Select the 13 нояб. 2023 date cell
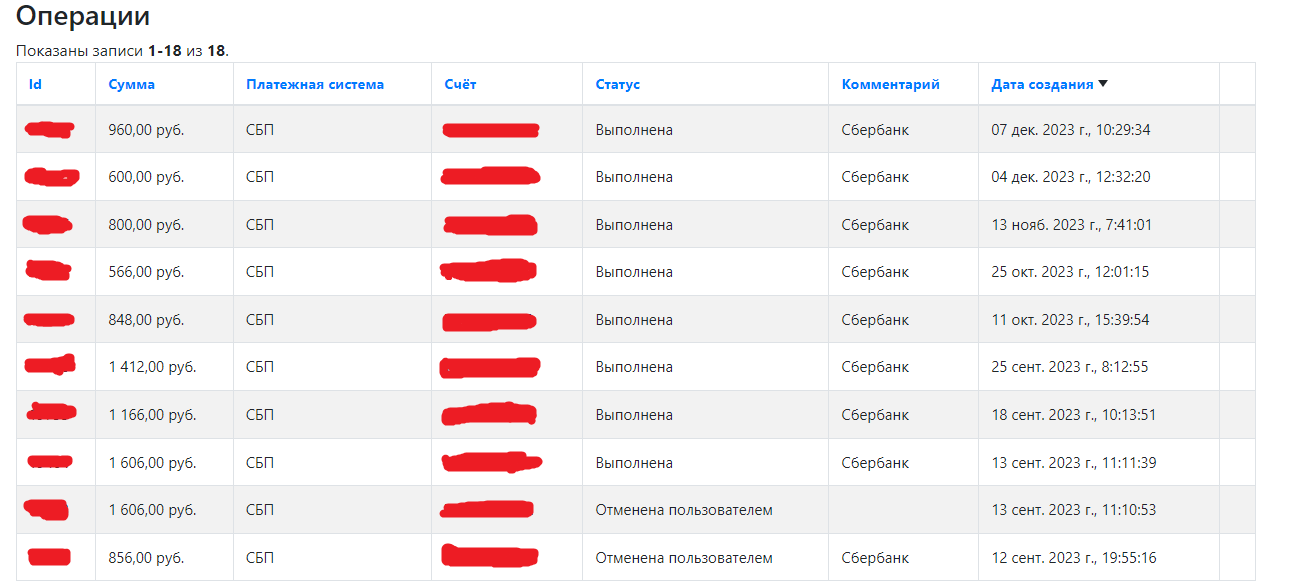Viewport: 1291px width, 581px height. (x=1098, y=225)
